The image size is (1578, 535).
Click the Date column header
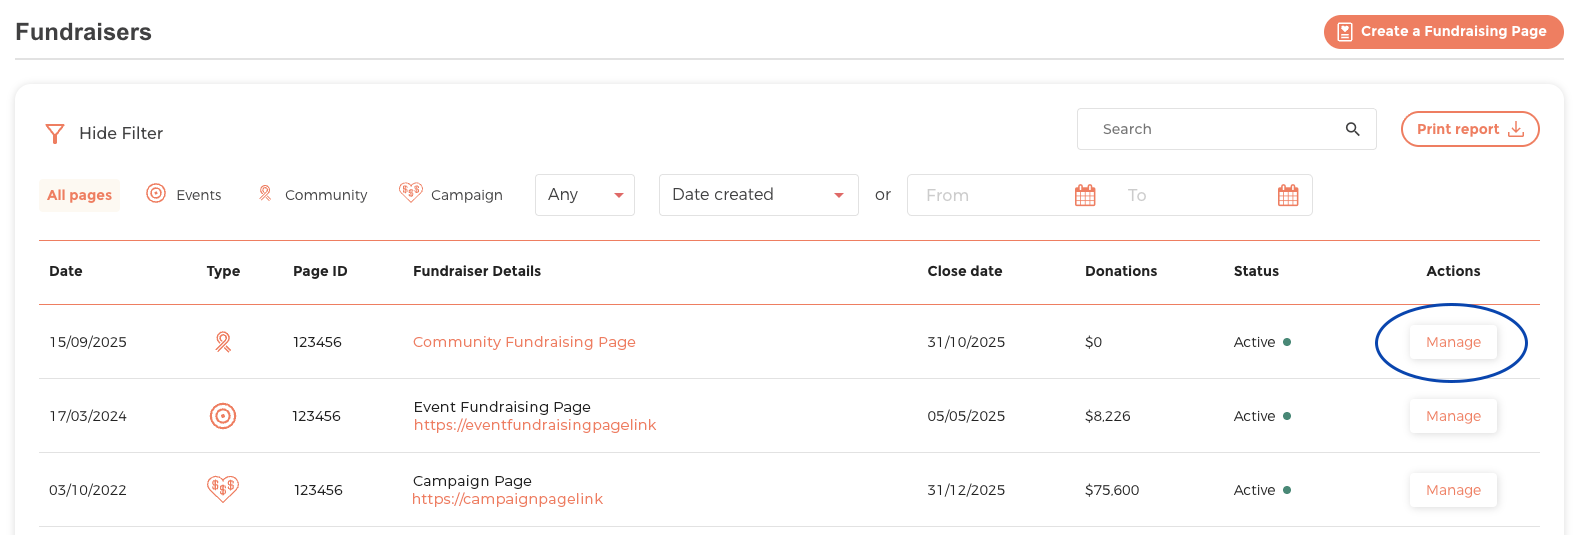[x=66, y=271]
